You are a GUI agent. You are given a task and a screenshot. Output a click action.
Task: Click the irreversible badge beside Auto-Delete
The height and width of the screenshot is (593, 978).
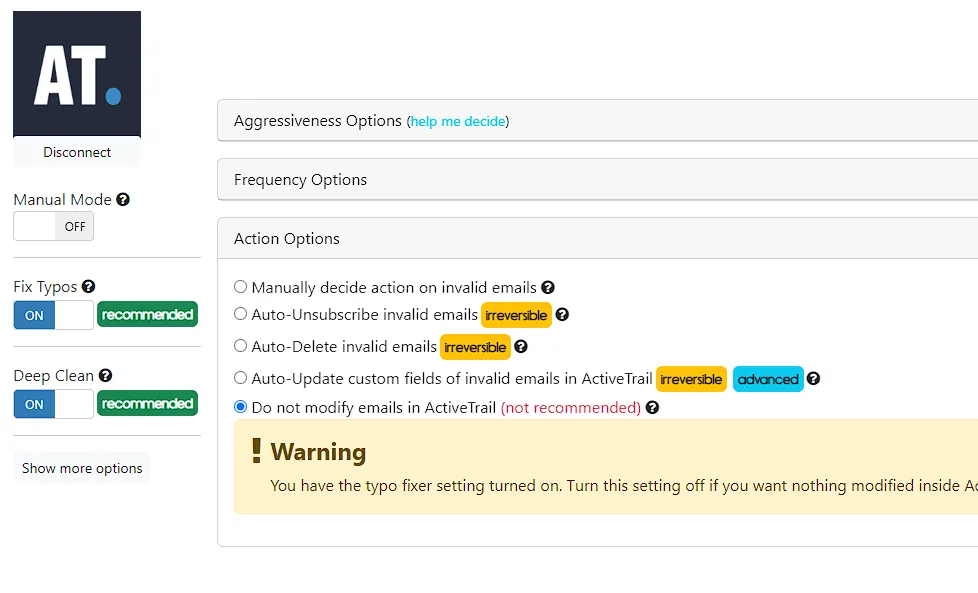click(x=475, y=347)
